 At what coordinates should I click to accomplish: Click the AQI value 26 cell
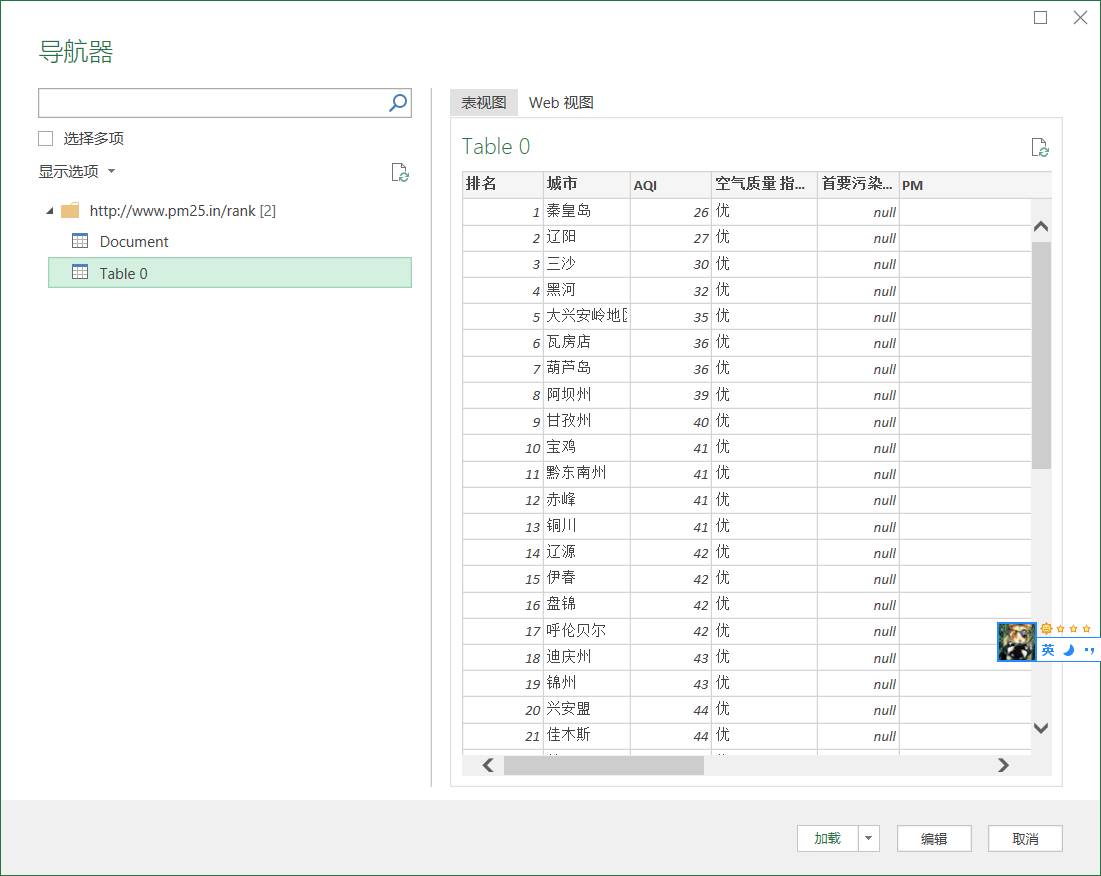click(x=671, y=211)
